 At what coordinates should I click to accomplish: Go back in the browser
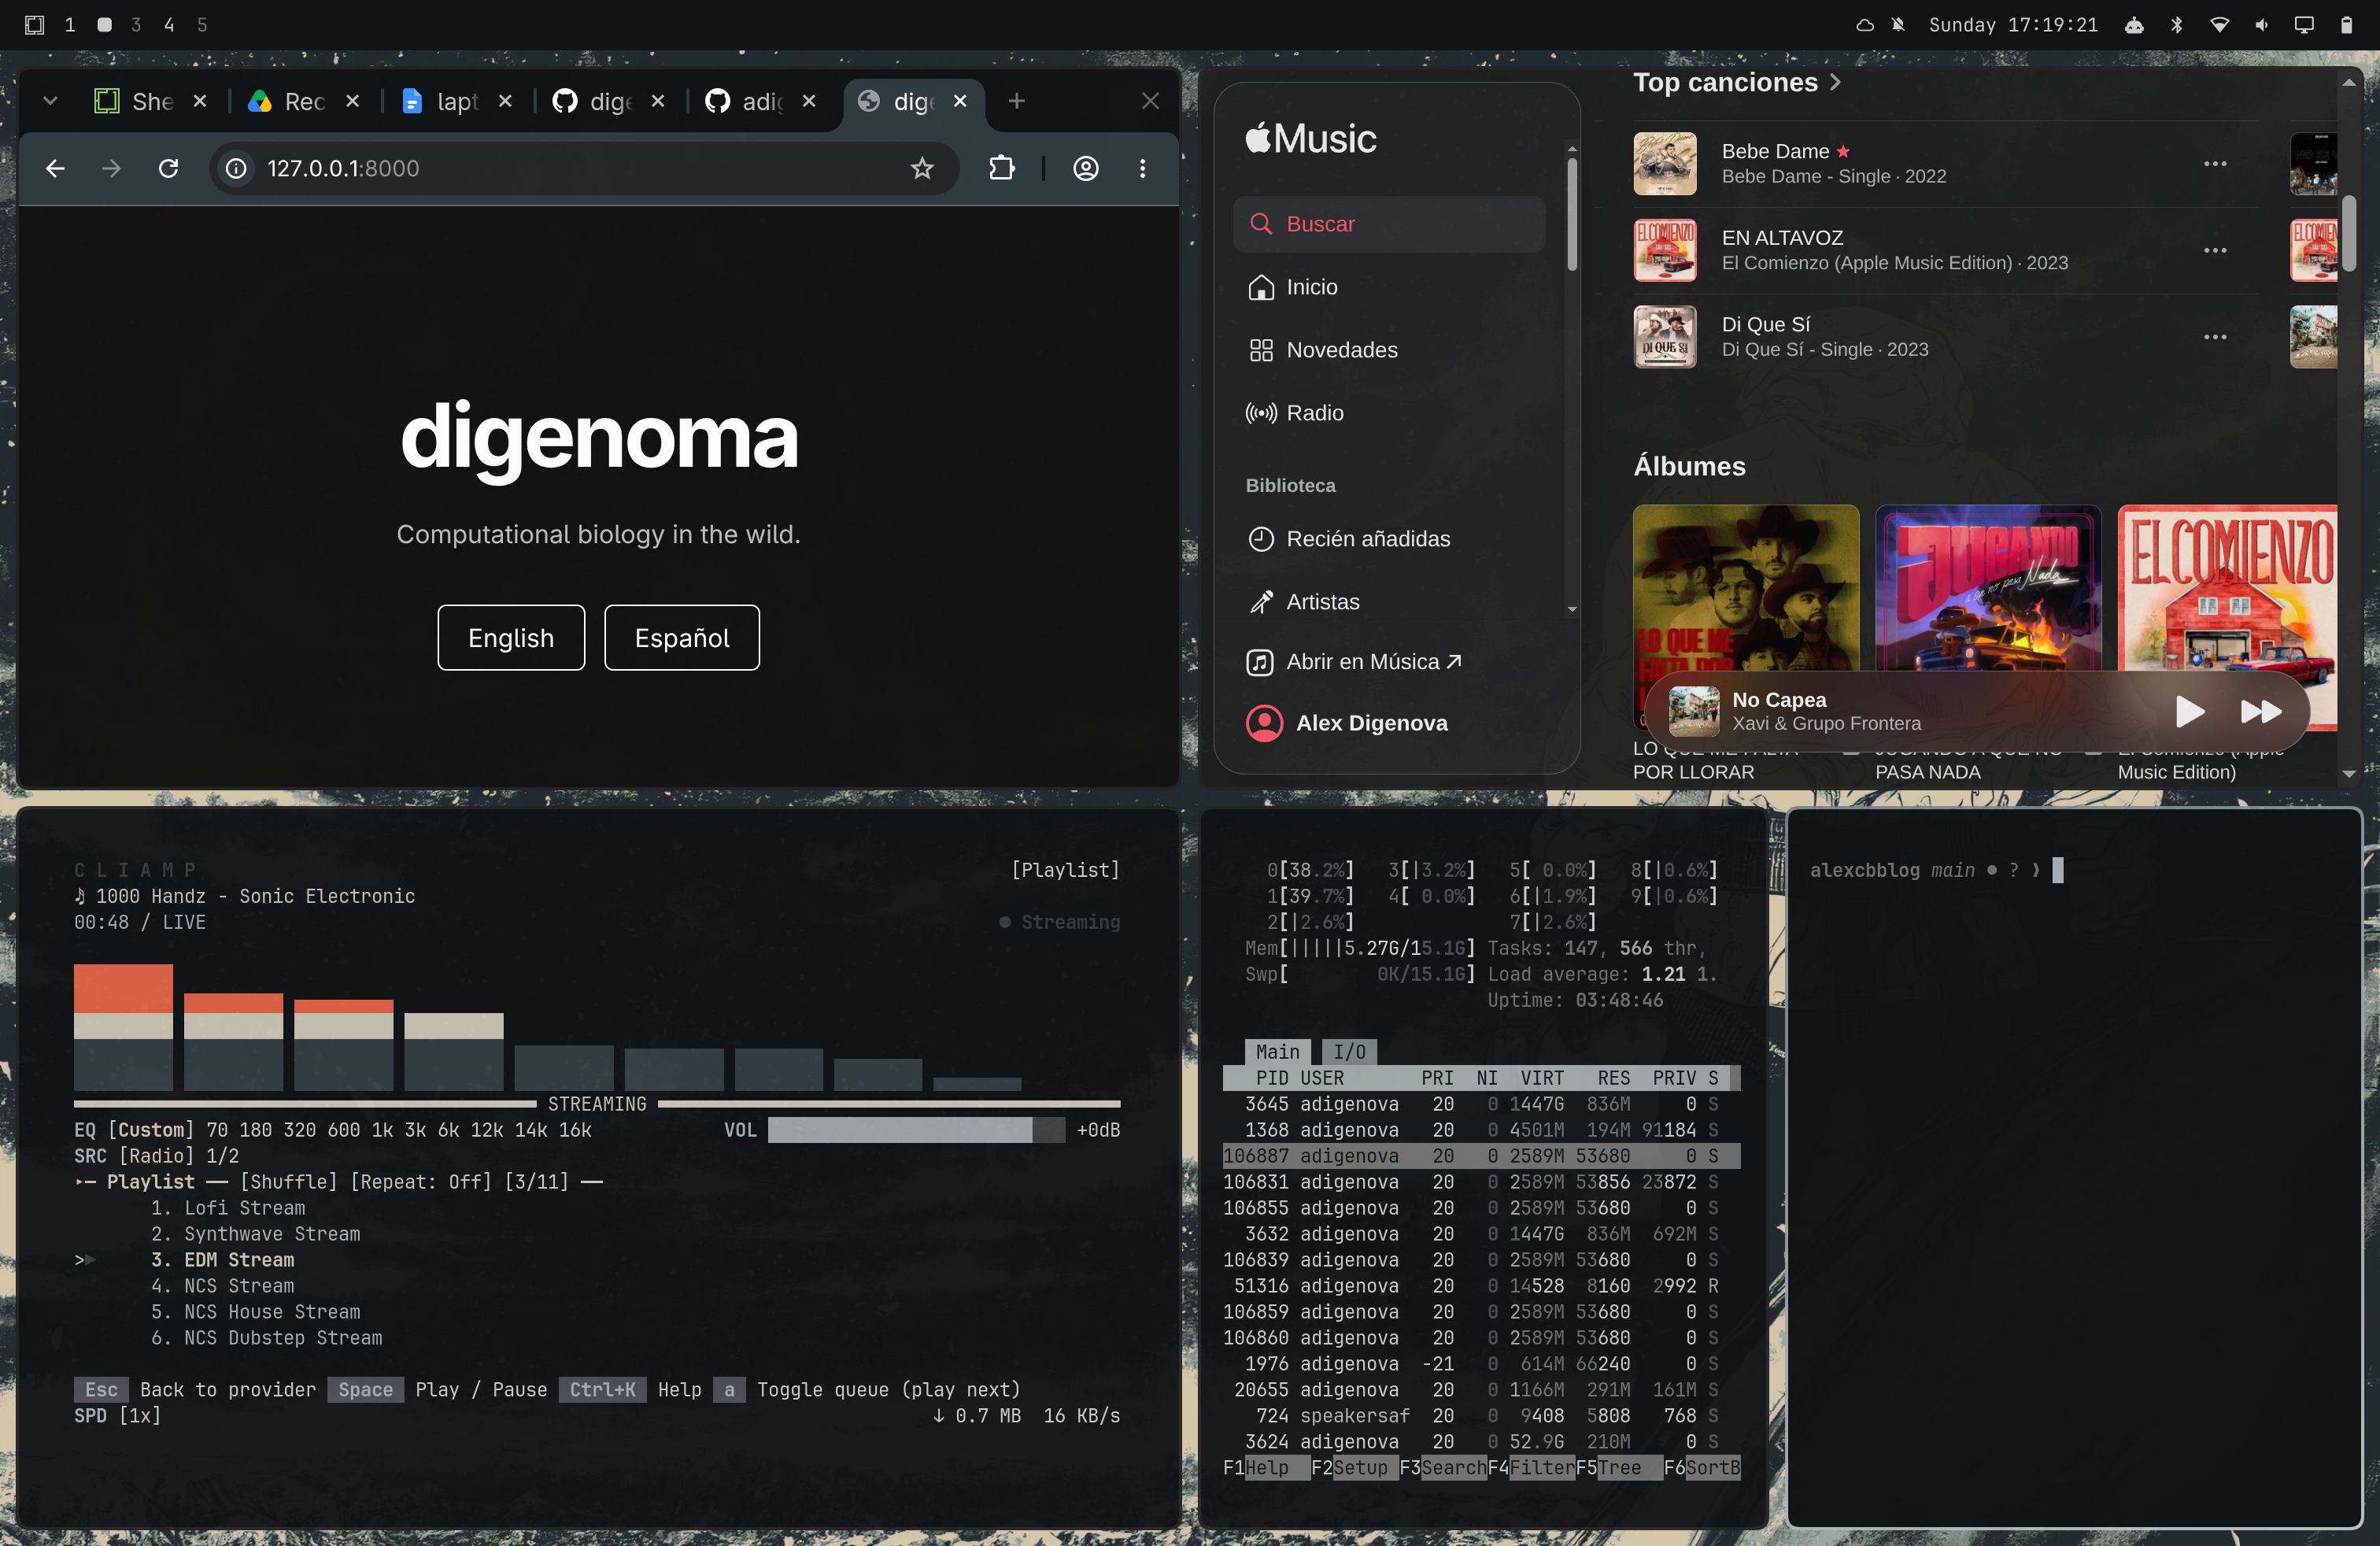(55, 168)
